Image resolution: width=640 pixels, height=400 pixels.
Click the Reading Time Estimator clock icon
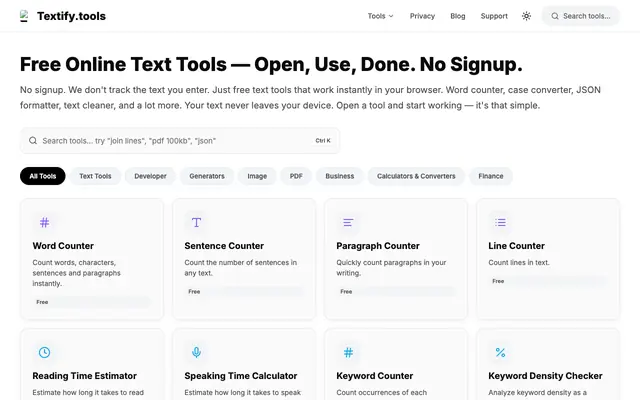pyautogui.click(x=44, y=352)
